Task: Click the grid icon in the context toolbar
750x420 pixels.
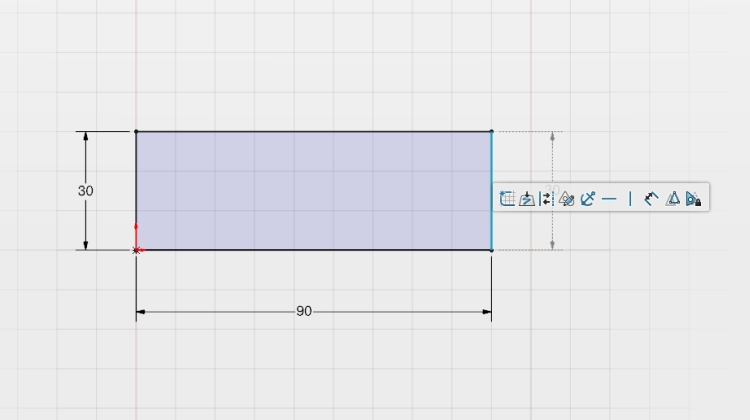Action: (507, 198)
